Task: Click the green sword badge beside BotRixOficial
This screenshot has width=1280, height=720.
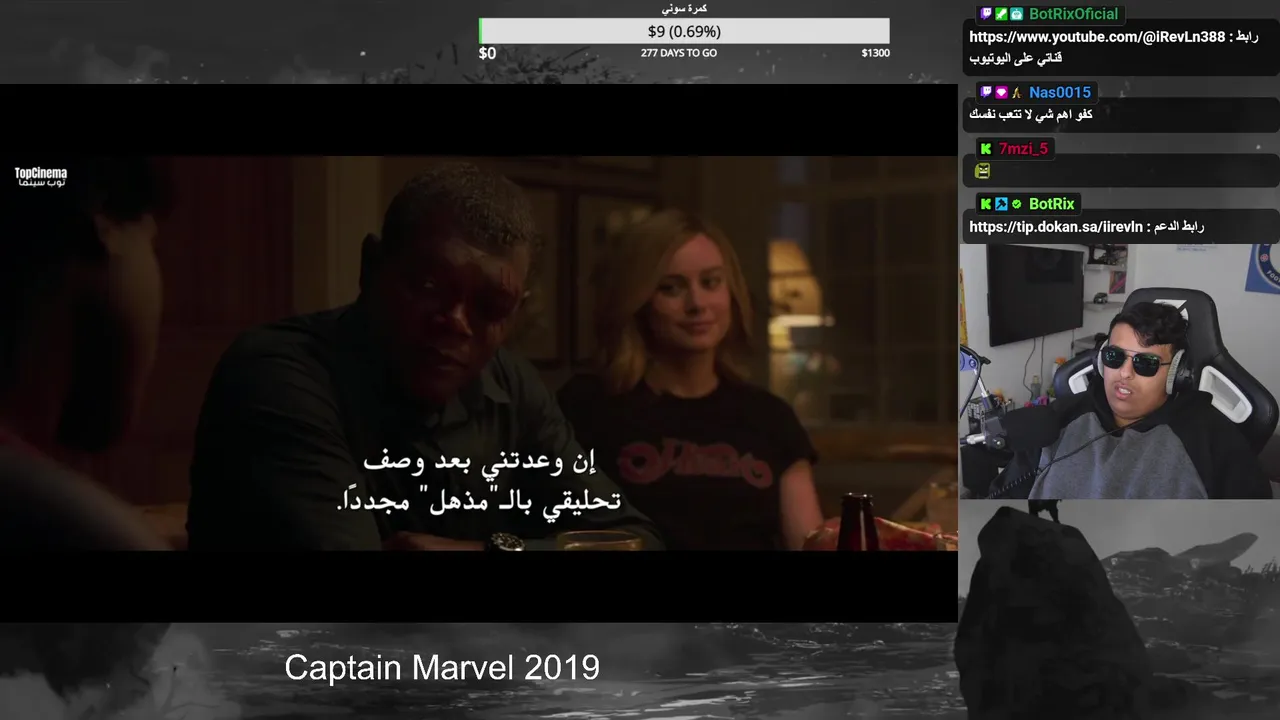Action: pos(1001,14)
